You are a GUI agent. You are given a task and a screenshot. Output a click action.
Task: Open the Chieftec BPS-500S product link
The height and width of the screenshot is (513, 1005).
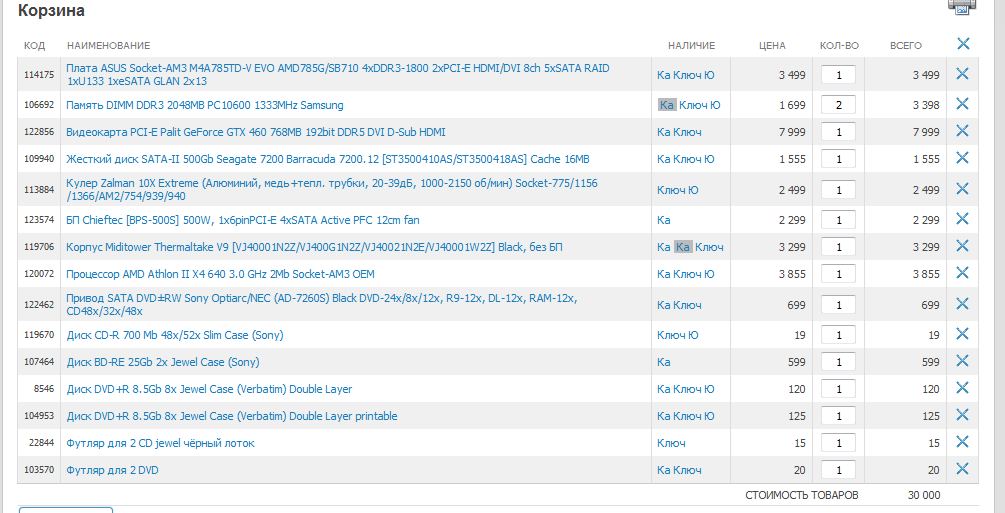click(x=243, y=220)
